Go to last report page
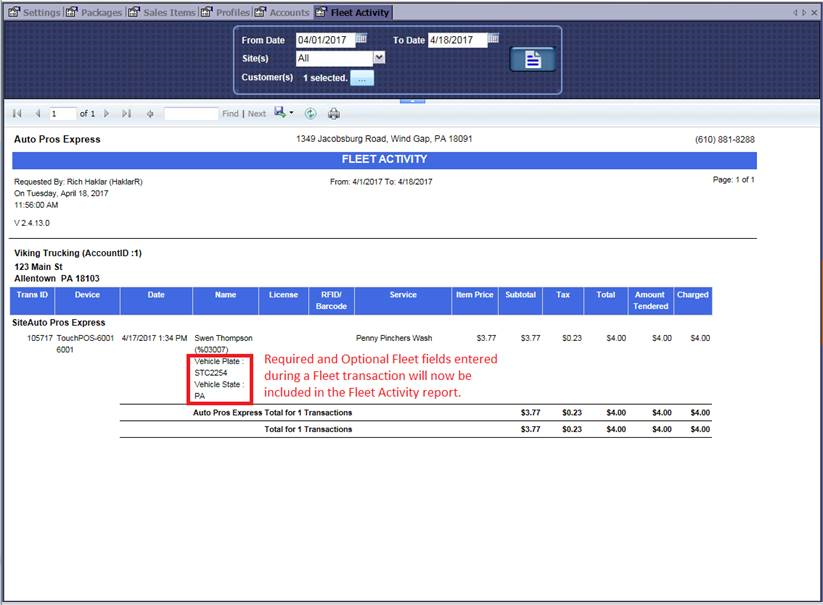The image size is (823, 605). click(126, 113)
